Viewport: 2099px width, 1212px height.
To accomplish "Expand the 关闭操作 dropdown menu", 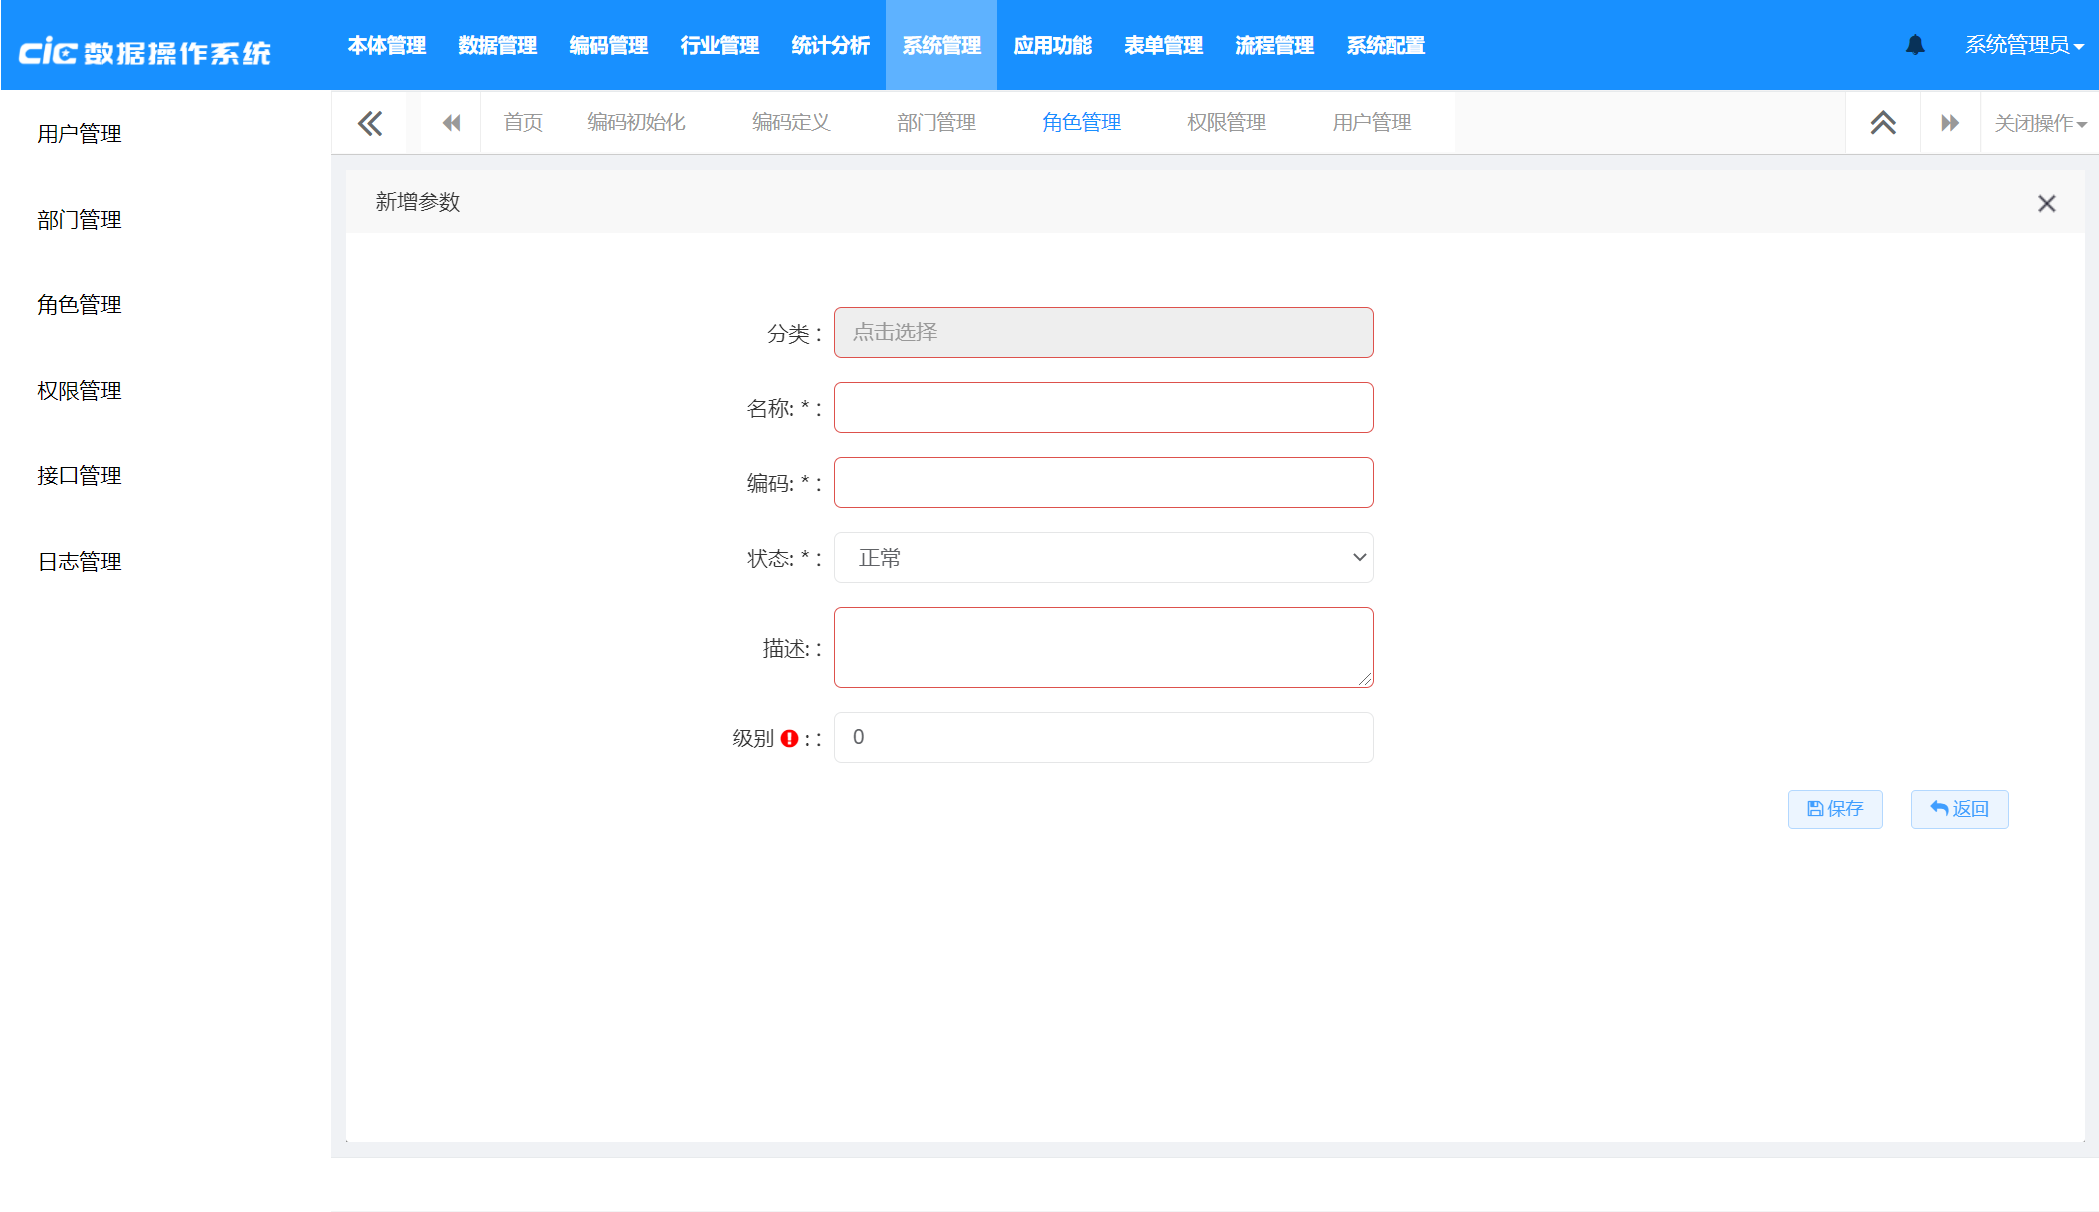I will (x=2040, y=123).
